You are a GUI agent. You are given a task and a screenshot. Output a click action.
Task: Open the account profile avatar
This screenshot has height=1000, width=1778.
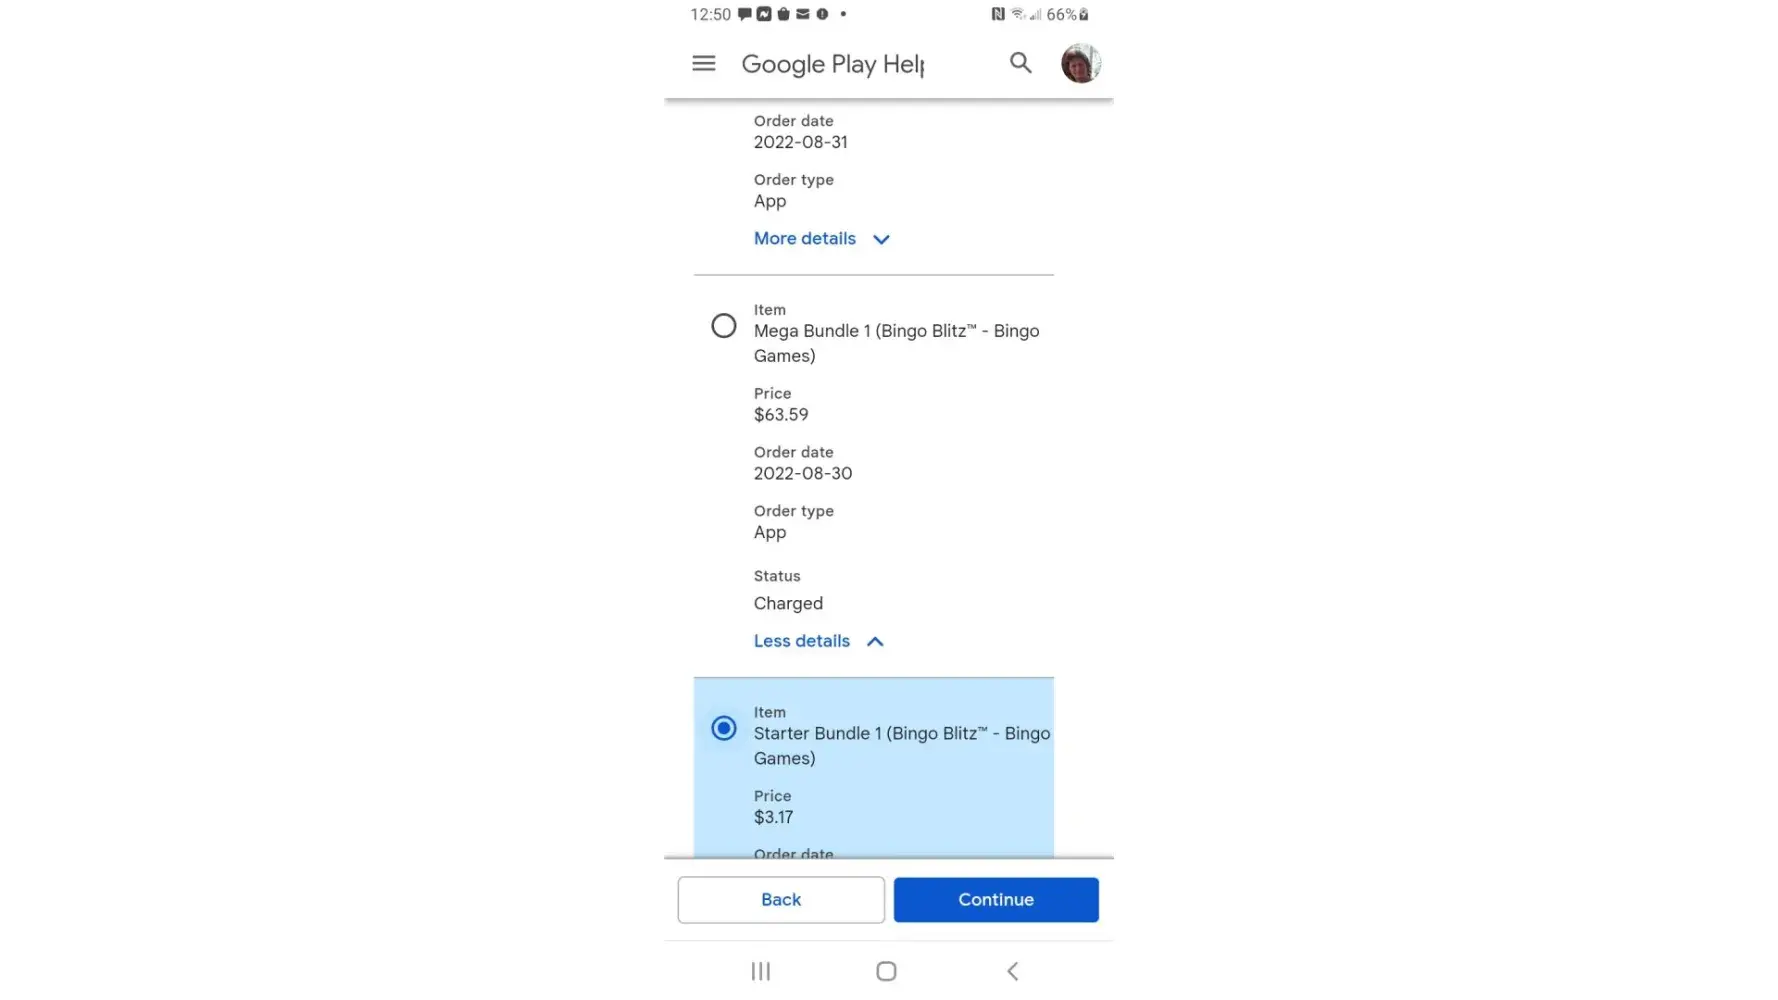pyautogui.click(x=1080, y=63)
